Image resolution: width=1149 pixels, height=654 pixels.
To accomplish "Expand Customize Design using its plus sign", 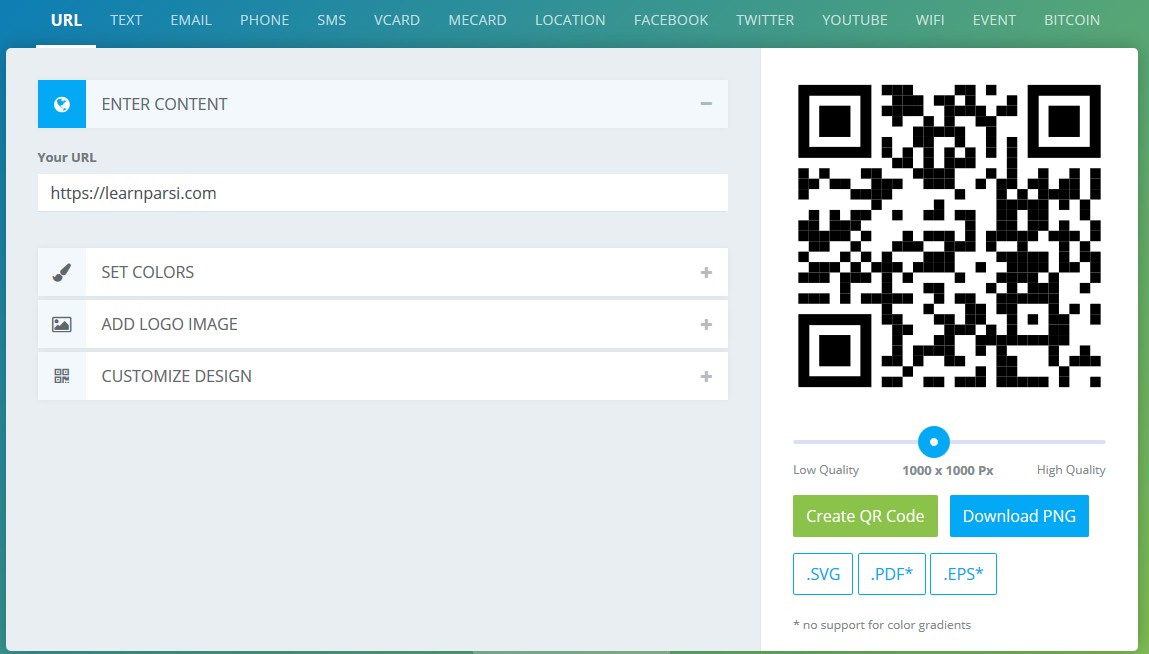I will pyautogui.click(x=706, y=376).
